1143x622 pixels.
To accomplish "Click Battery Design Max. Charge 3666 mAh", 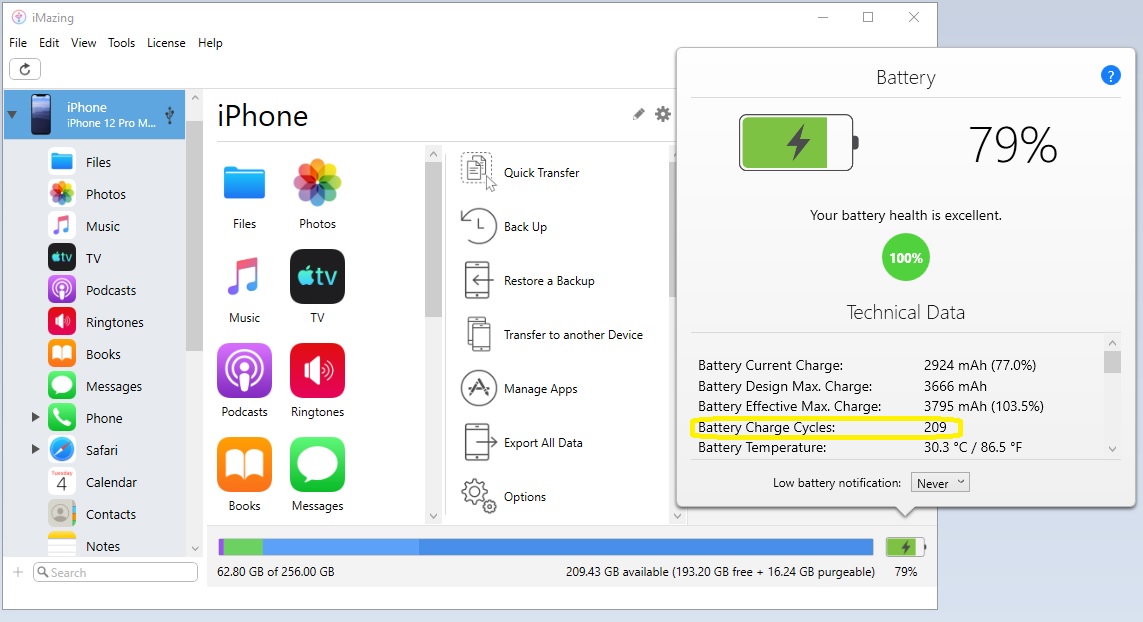I will [x=955, y=386].
